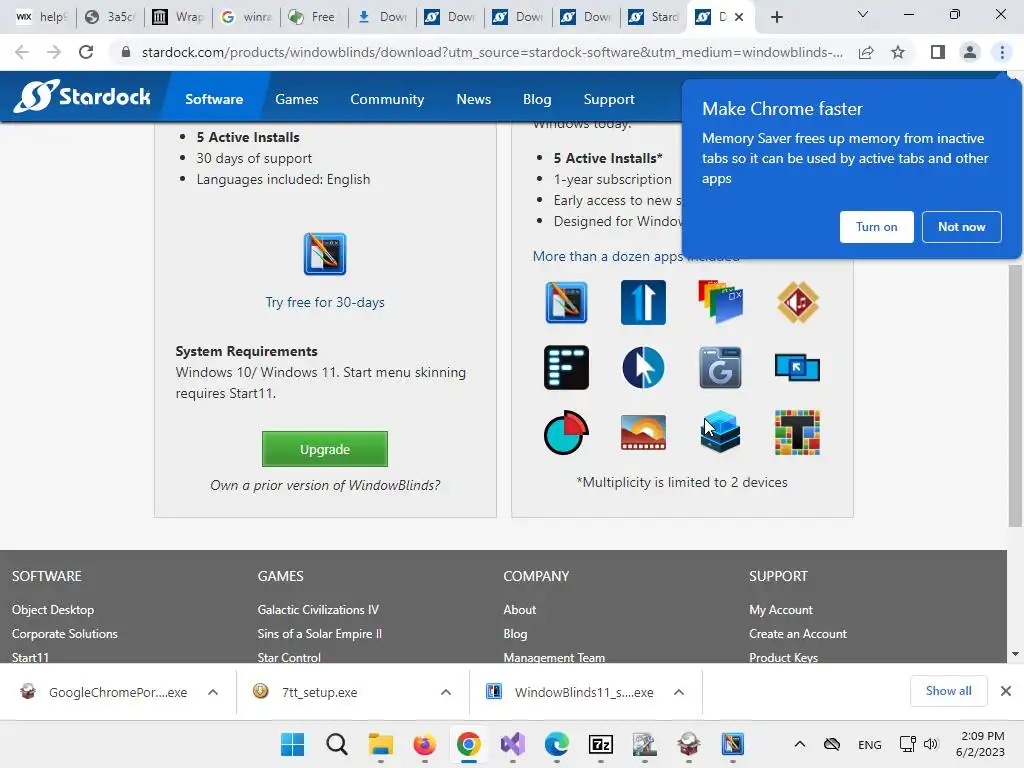Close the downloads bar
Viewport: 1024px width, 768px height.
coord(1006,691)
